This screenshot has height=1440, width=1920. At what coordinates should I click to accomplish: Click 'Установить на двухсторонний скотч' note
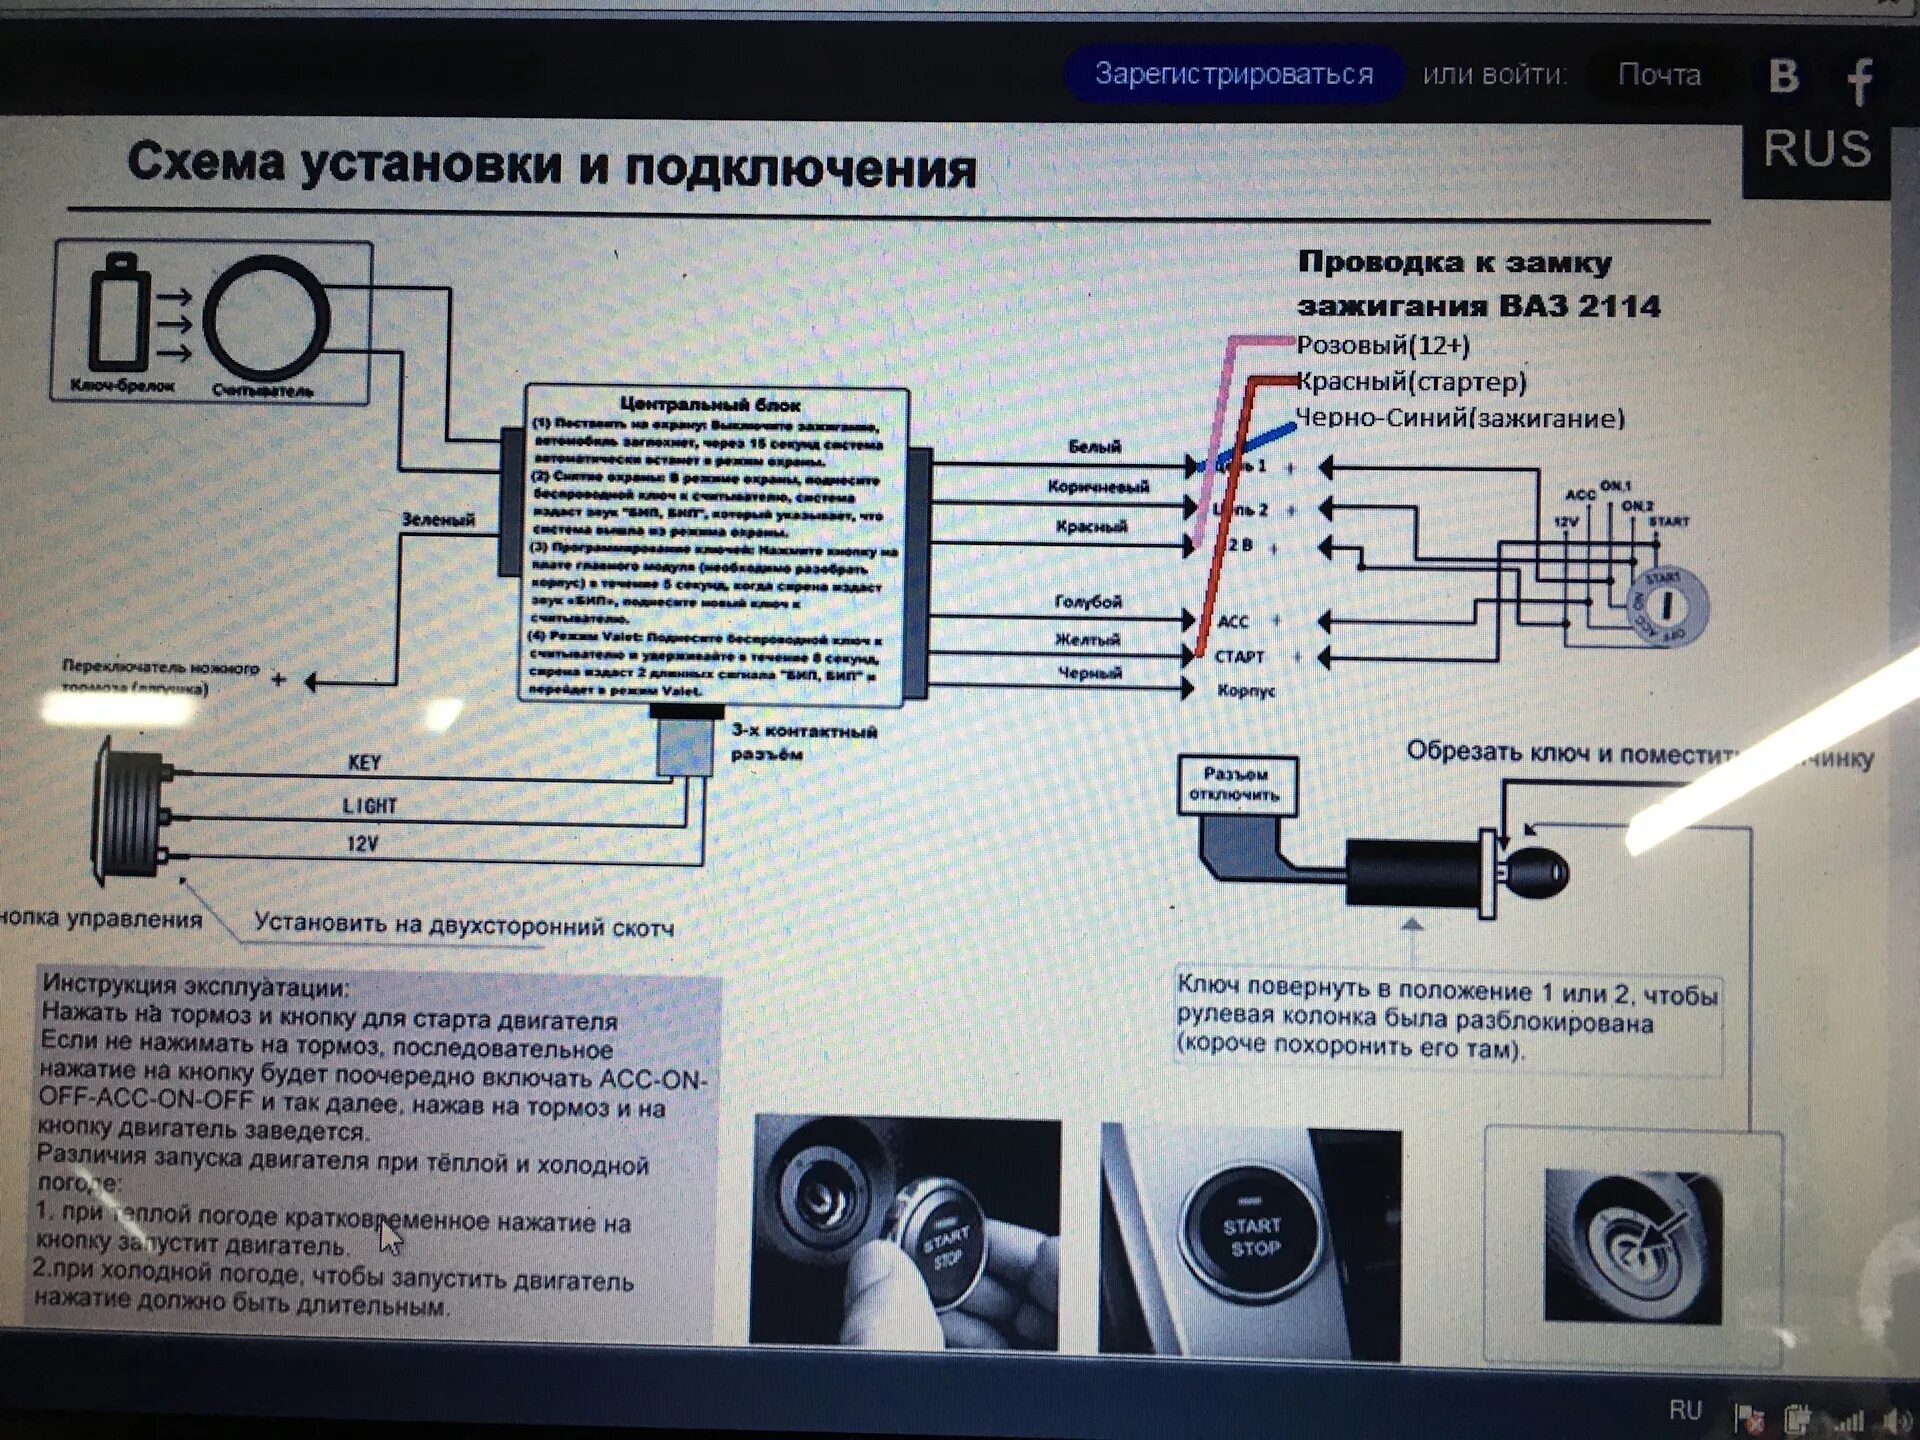pyautogui.click(x=464, y=923)
